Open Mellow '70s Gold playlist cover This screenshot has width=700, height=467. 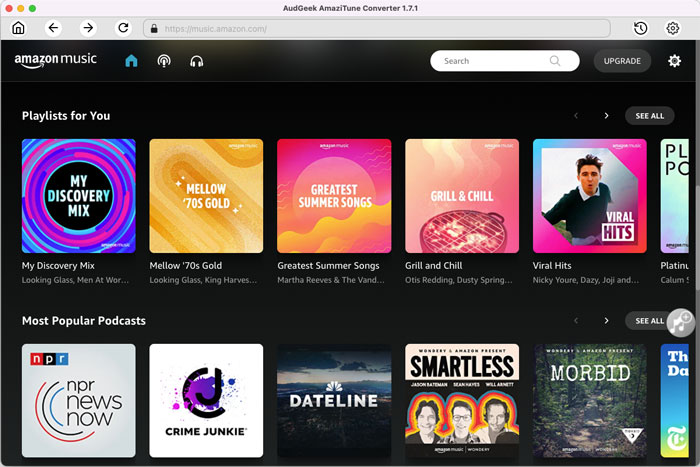(206, 196)
